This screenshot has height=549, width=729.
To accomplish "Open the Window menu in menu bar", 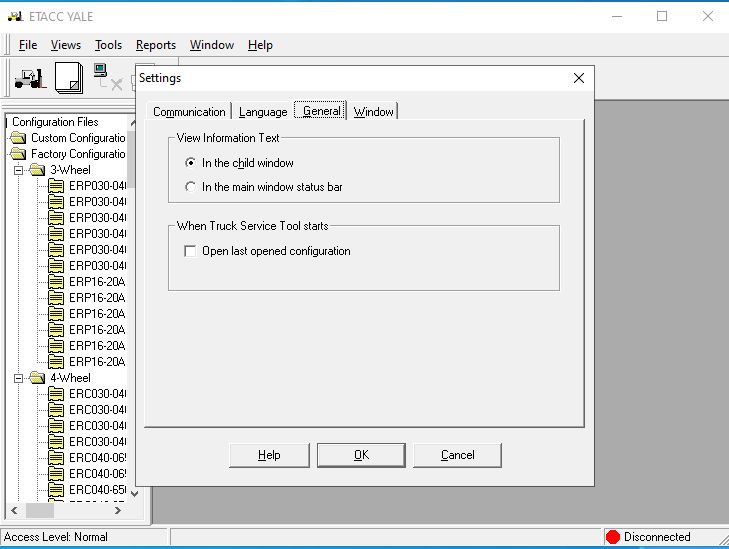I will click(x=212, y=45).
